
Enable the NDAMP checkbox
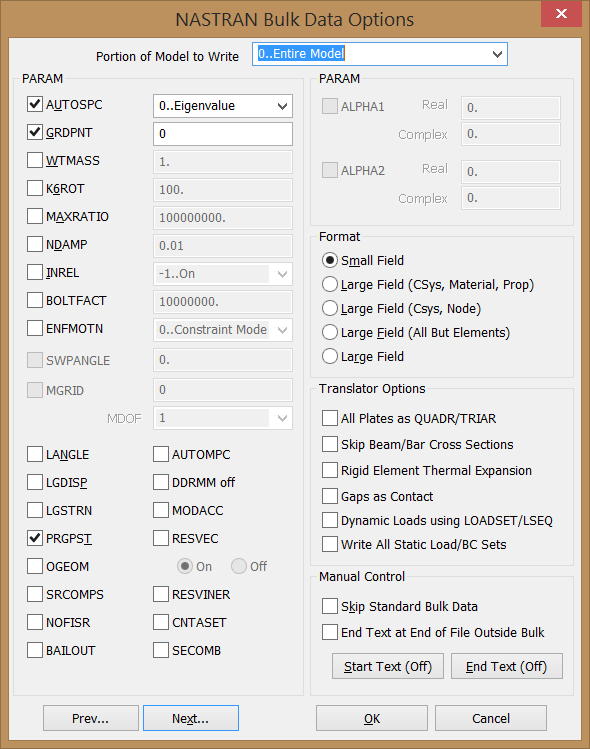pos(35,244)
